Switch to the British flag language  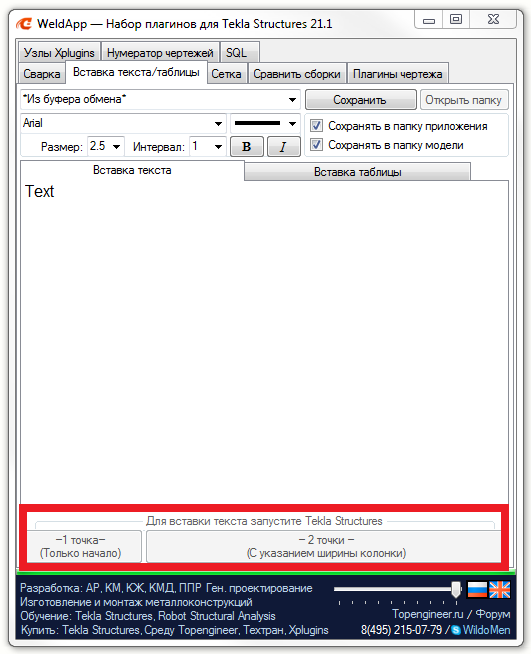tap(499, 589)
